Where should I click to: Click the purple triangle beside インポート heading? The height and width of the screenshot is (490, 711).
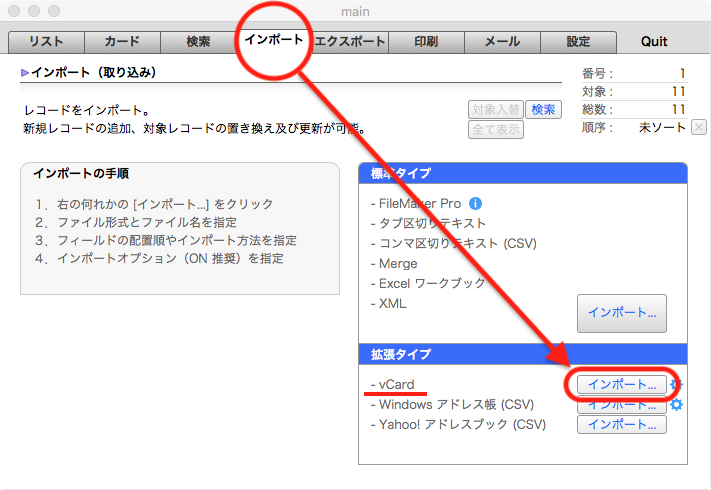point(25,74)
